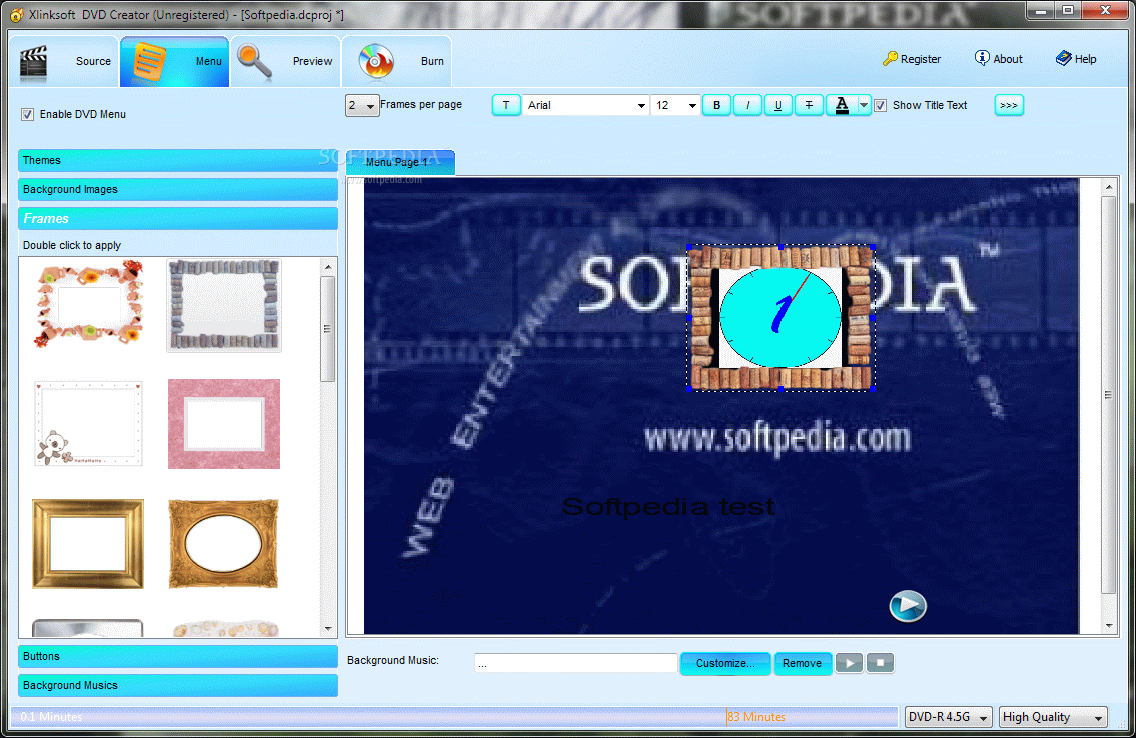The height and width of the screenshot is (738, 1136).
Task: Collapse the Frames section header
Action: 178,218
